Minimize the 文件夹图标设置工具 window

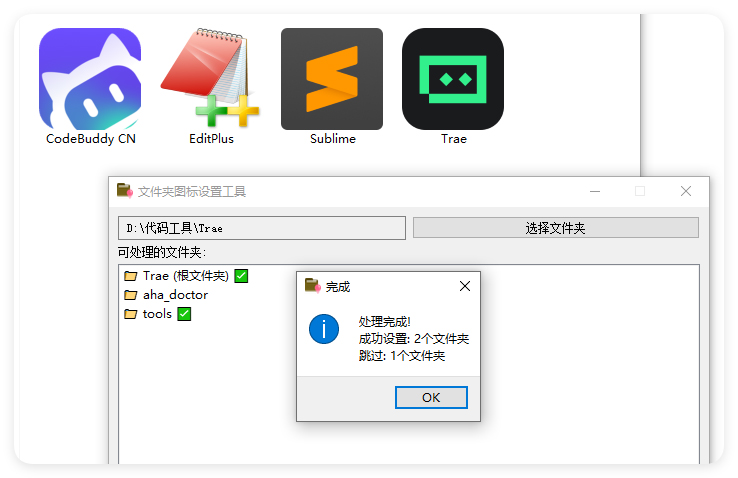click(x=595, y=191)
